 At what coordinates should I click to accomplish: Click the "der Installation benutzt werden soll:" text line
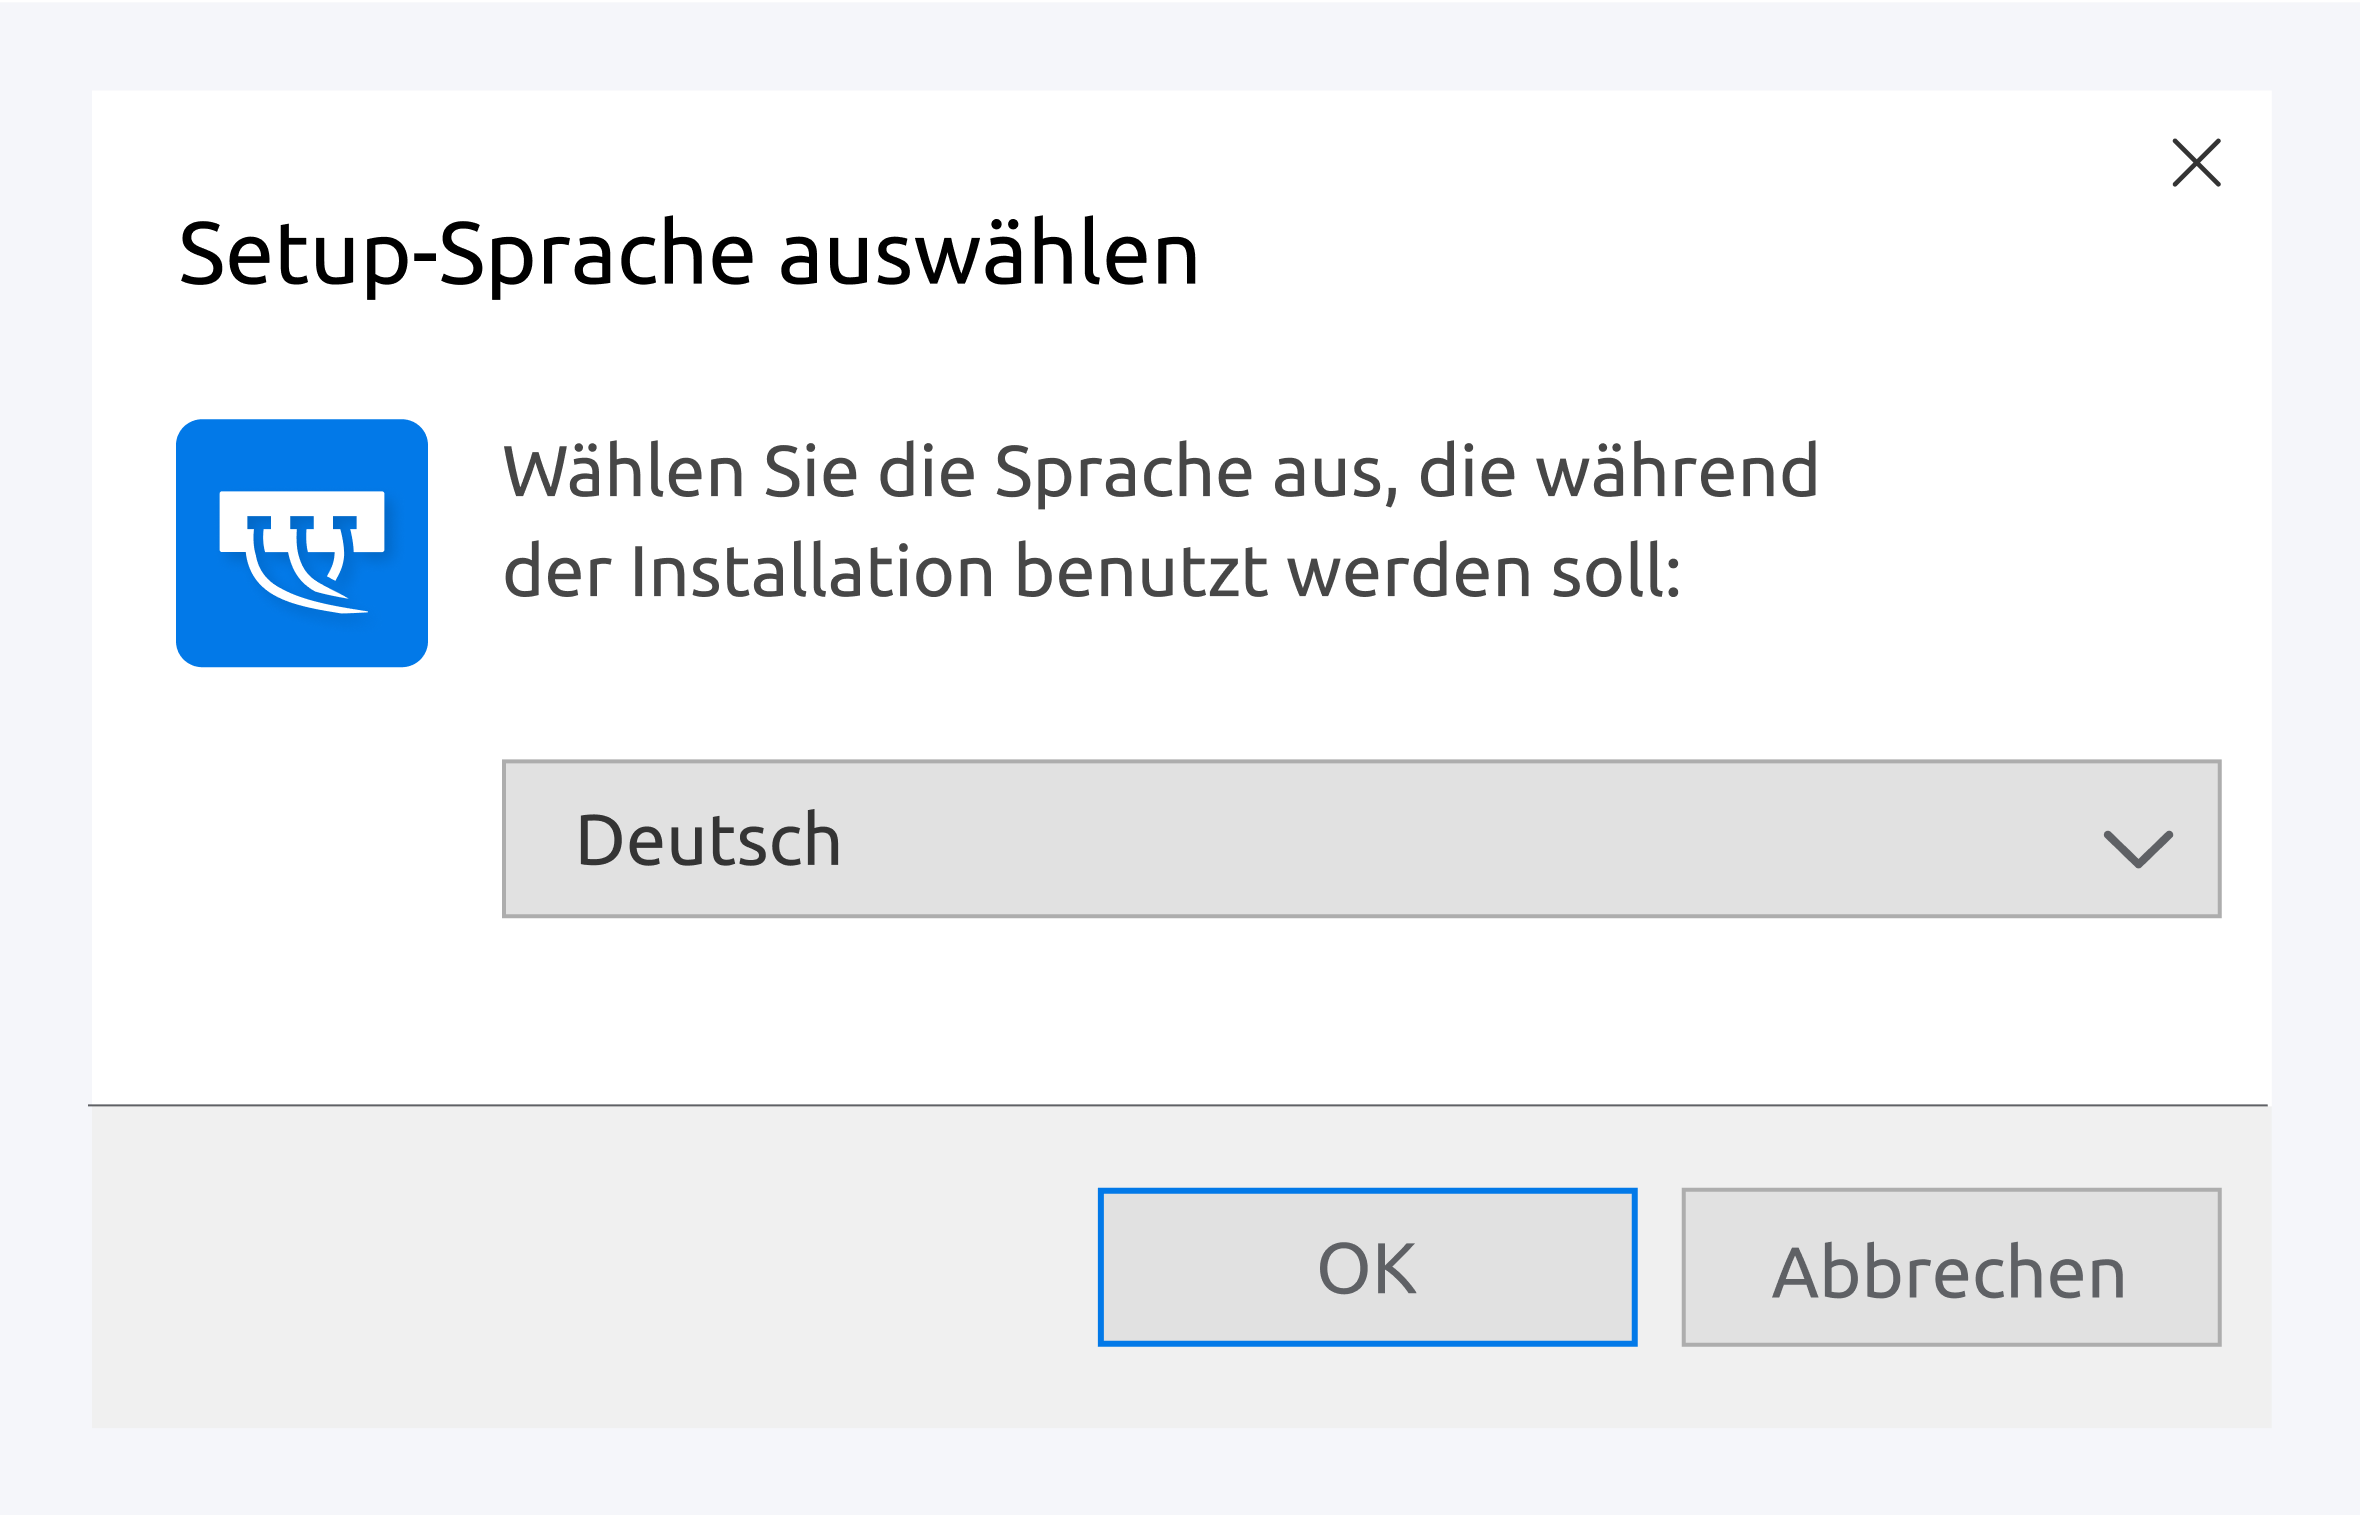tap(1092, 572)
